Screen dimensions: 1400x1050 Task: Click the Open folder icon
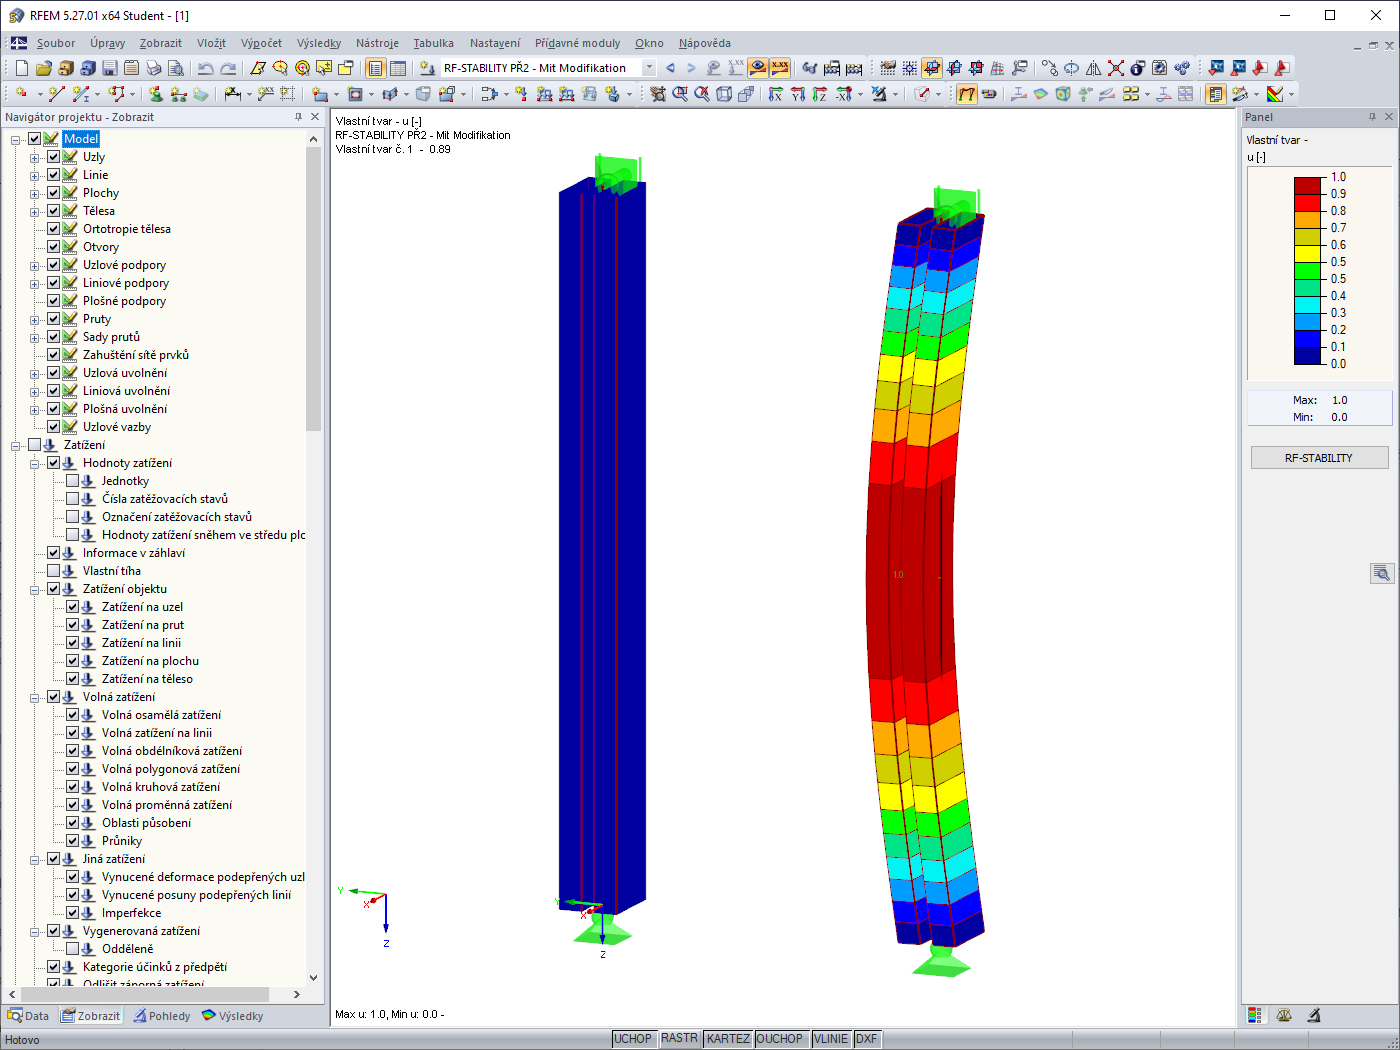coord(43,68)
